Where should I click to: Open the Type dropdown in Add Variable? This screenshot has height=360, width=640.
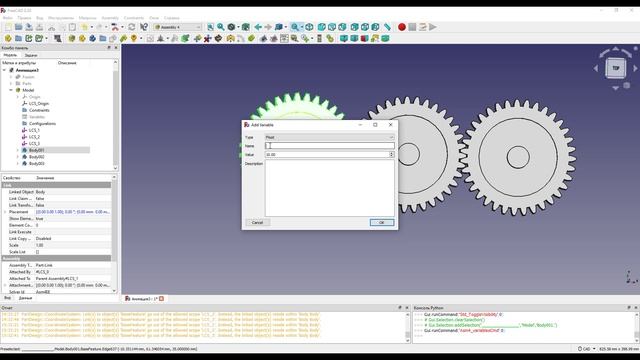point(329,137)
